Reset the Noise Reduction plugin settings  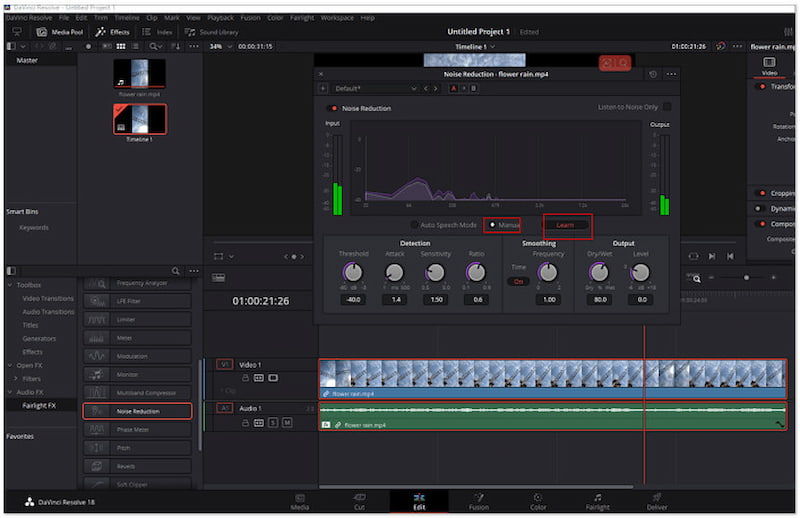(653, 74)
